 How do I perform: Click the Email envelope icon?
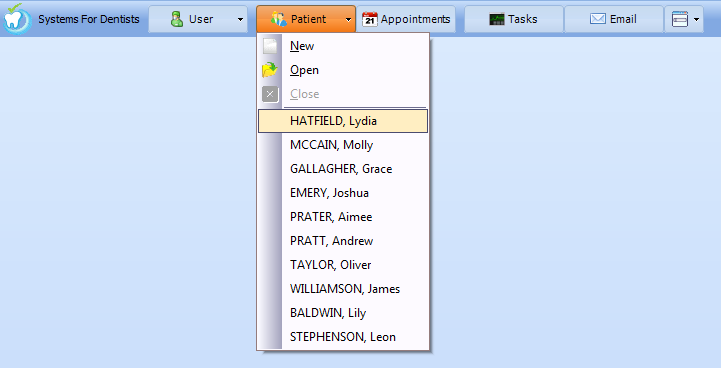(598, 19)
